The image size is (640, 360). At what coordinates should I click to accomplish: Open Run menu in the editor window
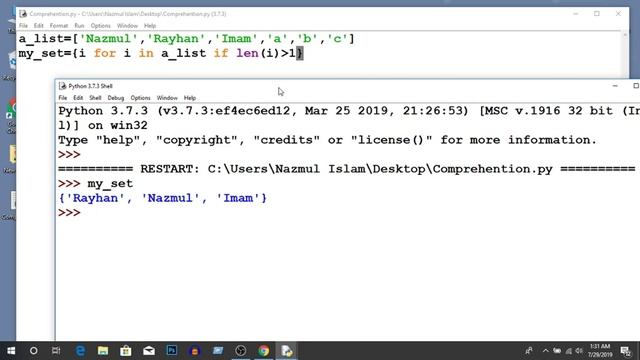(x=79, y=26)
